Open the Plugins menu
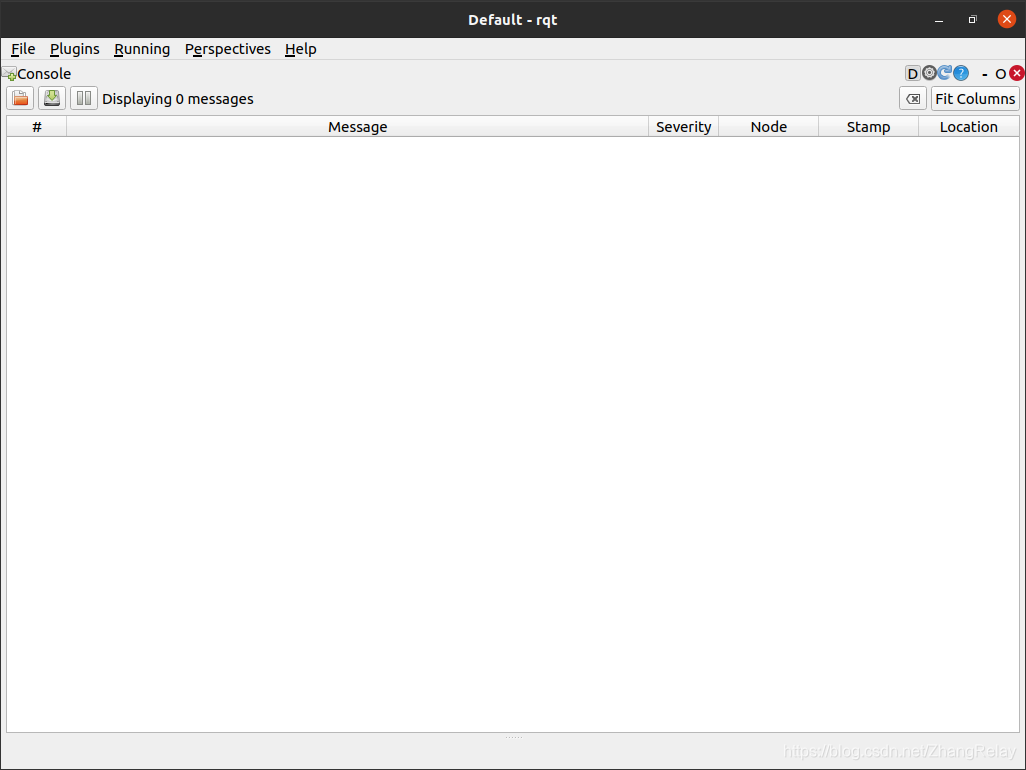This screenshot has width=1026, height=770. [x=75, y=49]
